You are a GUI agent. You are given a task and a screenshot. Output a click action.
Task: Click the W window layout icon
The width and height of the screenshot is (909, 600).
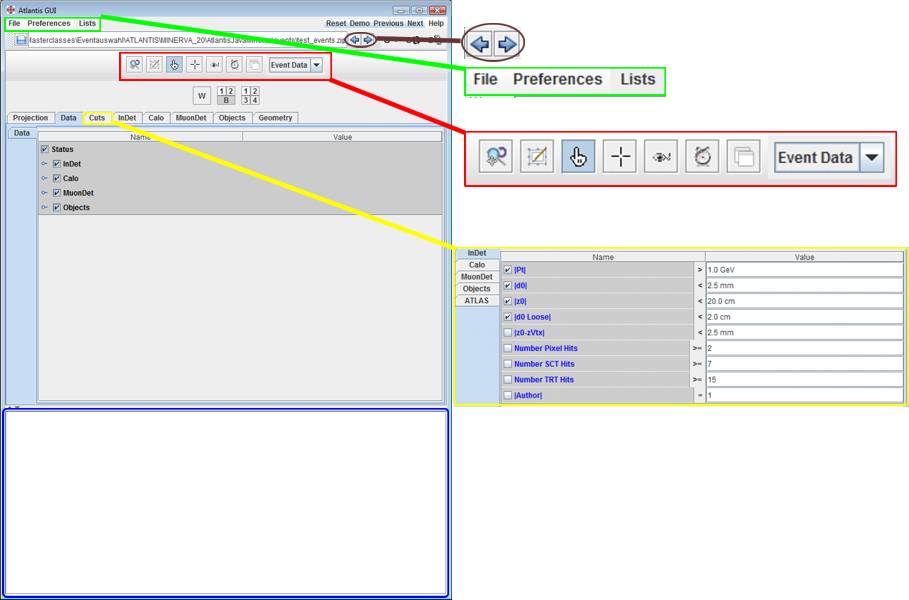(x=202, y=96)
